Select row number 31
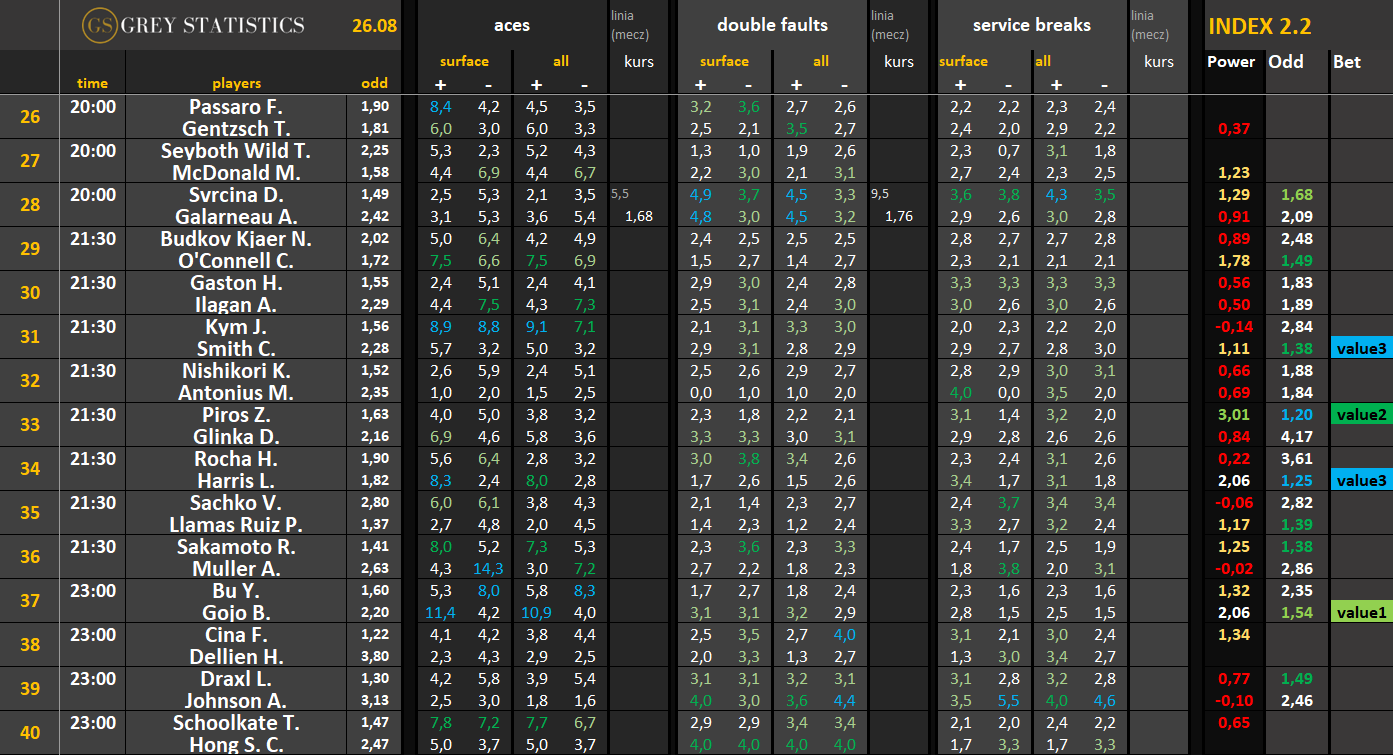Screen dimensions: 1393x755 (x=30, y=337)
